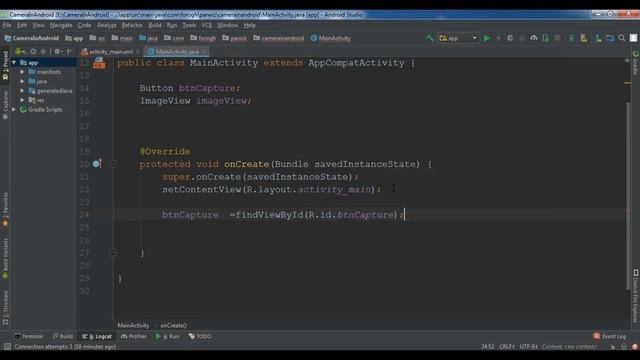This screenshot has height=360, width=640.
Task: Open the Refactor menu
Action: click(132, 25)
